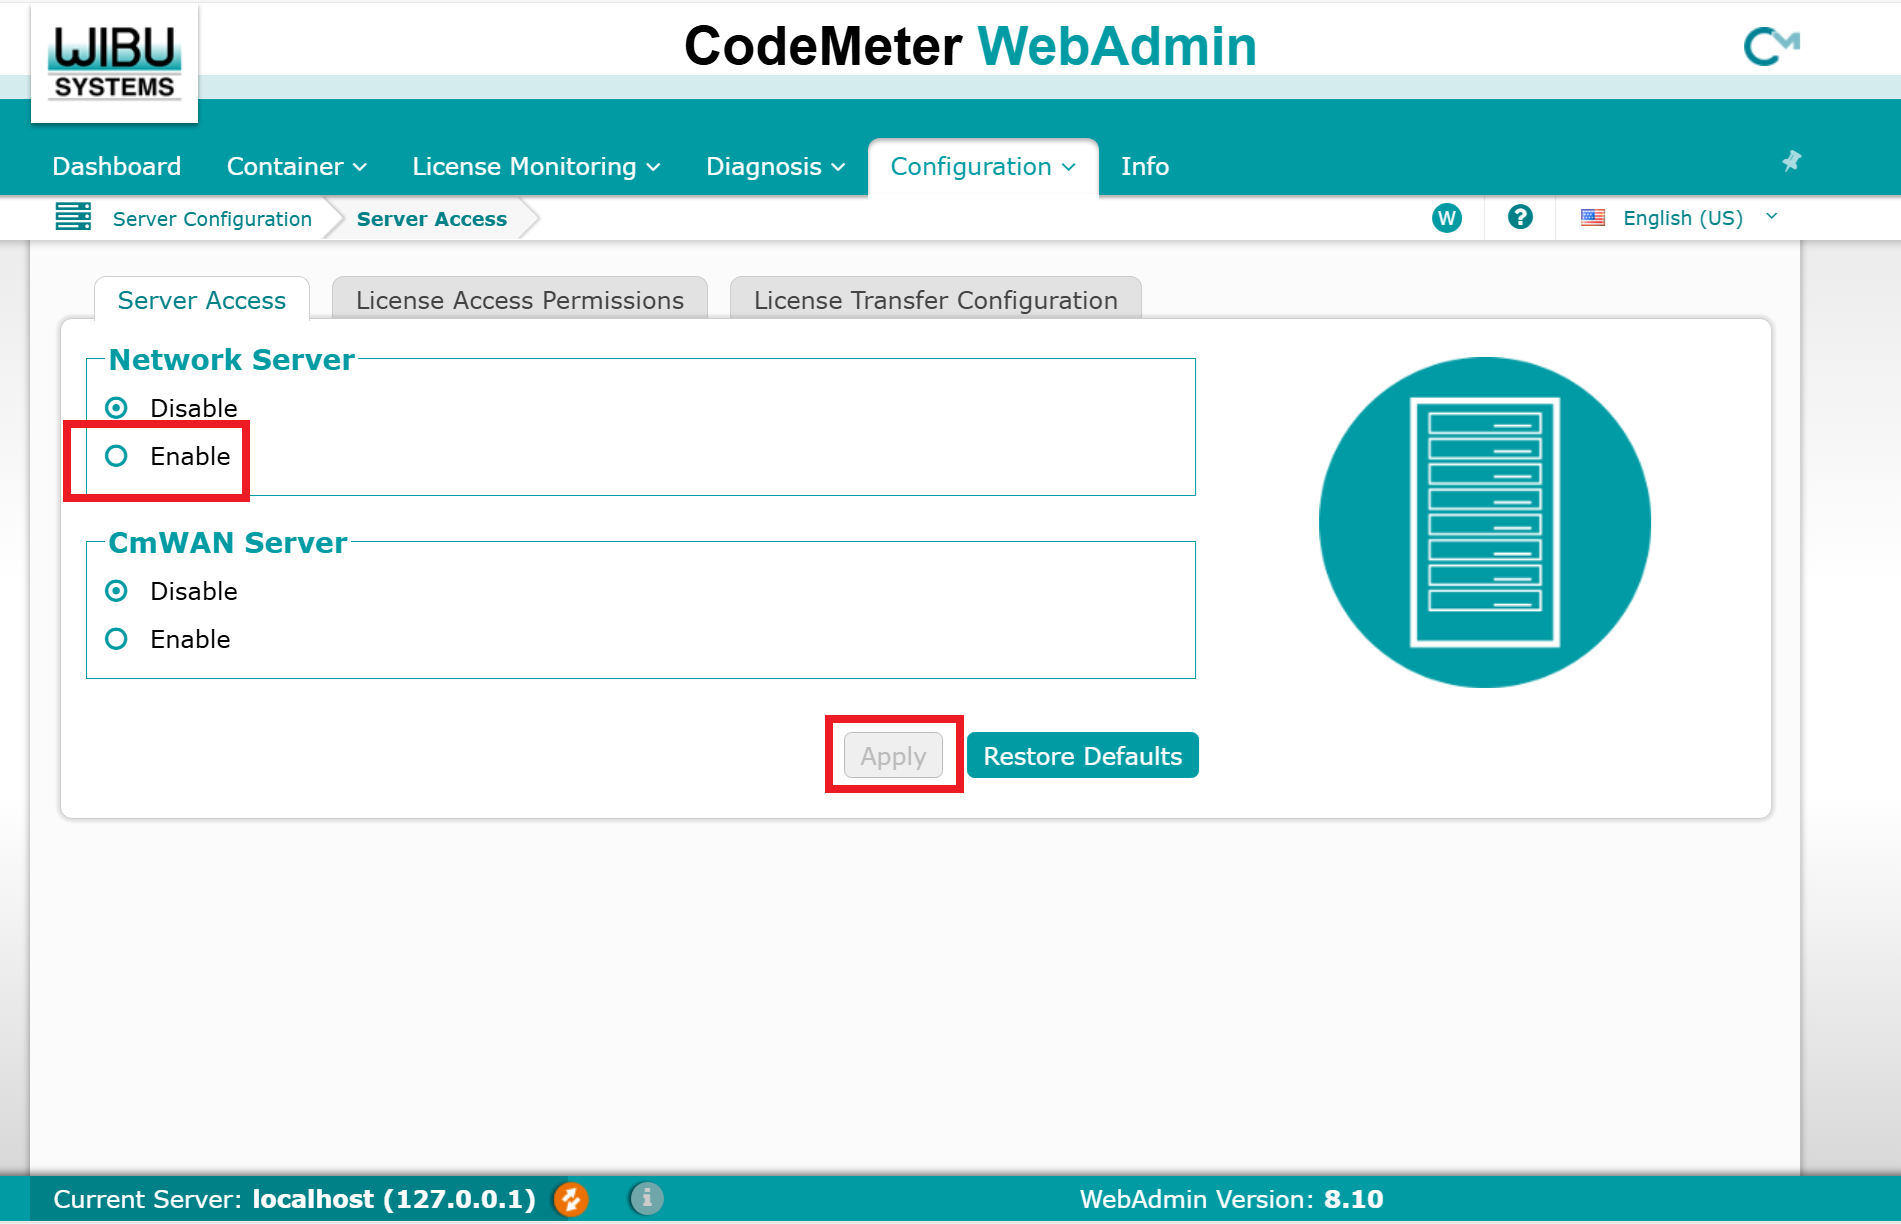The image size is (1901, 1224).
Task: Click the server configuration breadcrumb icon
Action: [73, 216]
